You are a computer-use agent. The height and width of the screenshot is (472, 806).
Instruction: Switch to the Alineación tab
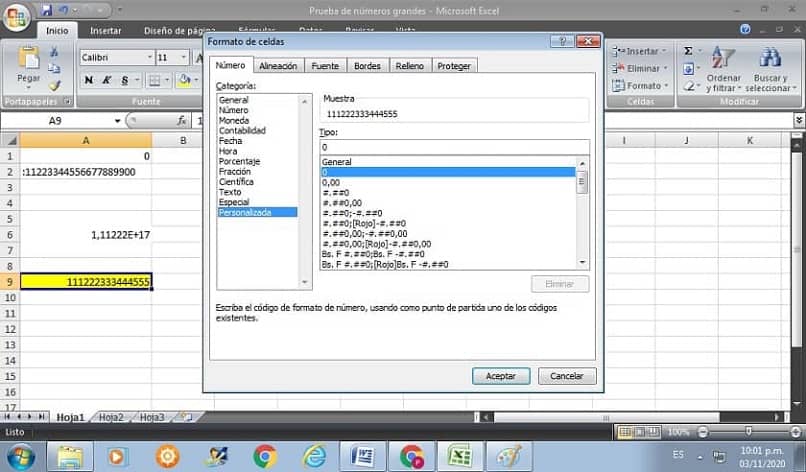point(278,66)
